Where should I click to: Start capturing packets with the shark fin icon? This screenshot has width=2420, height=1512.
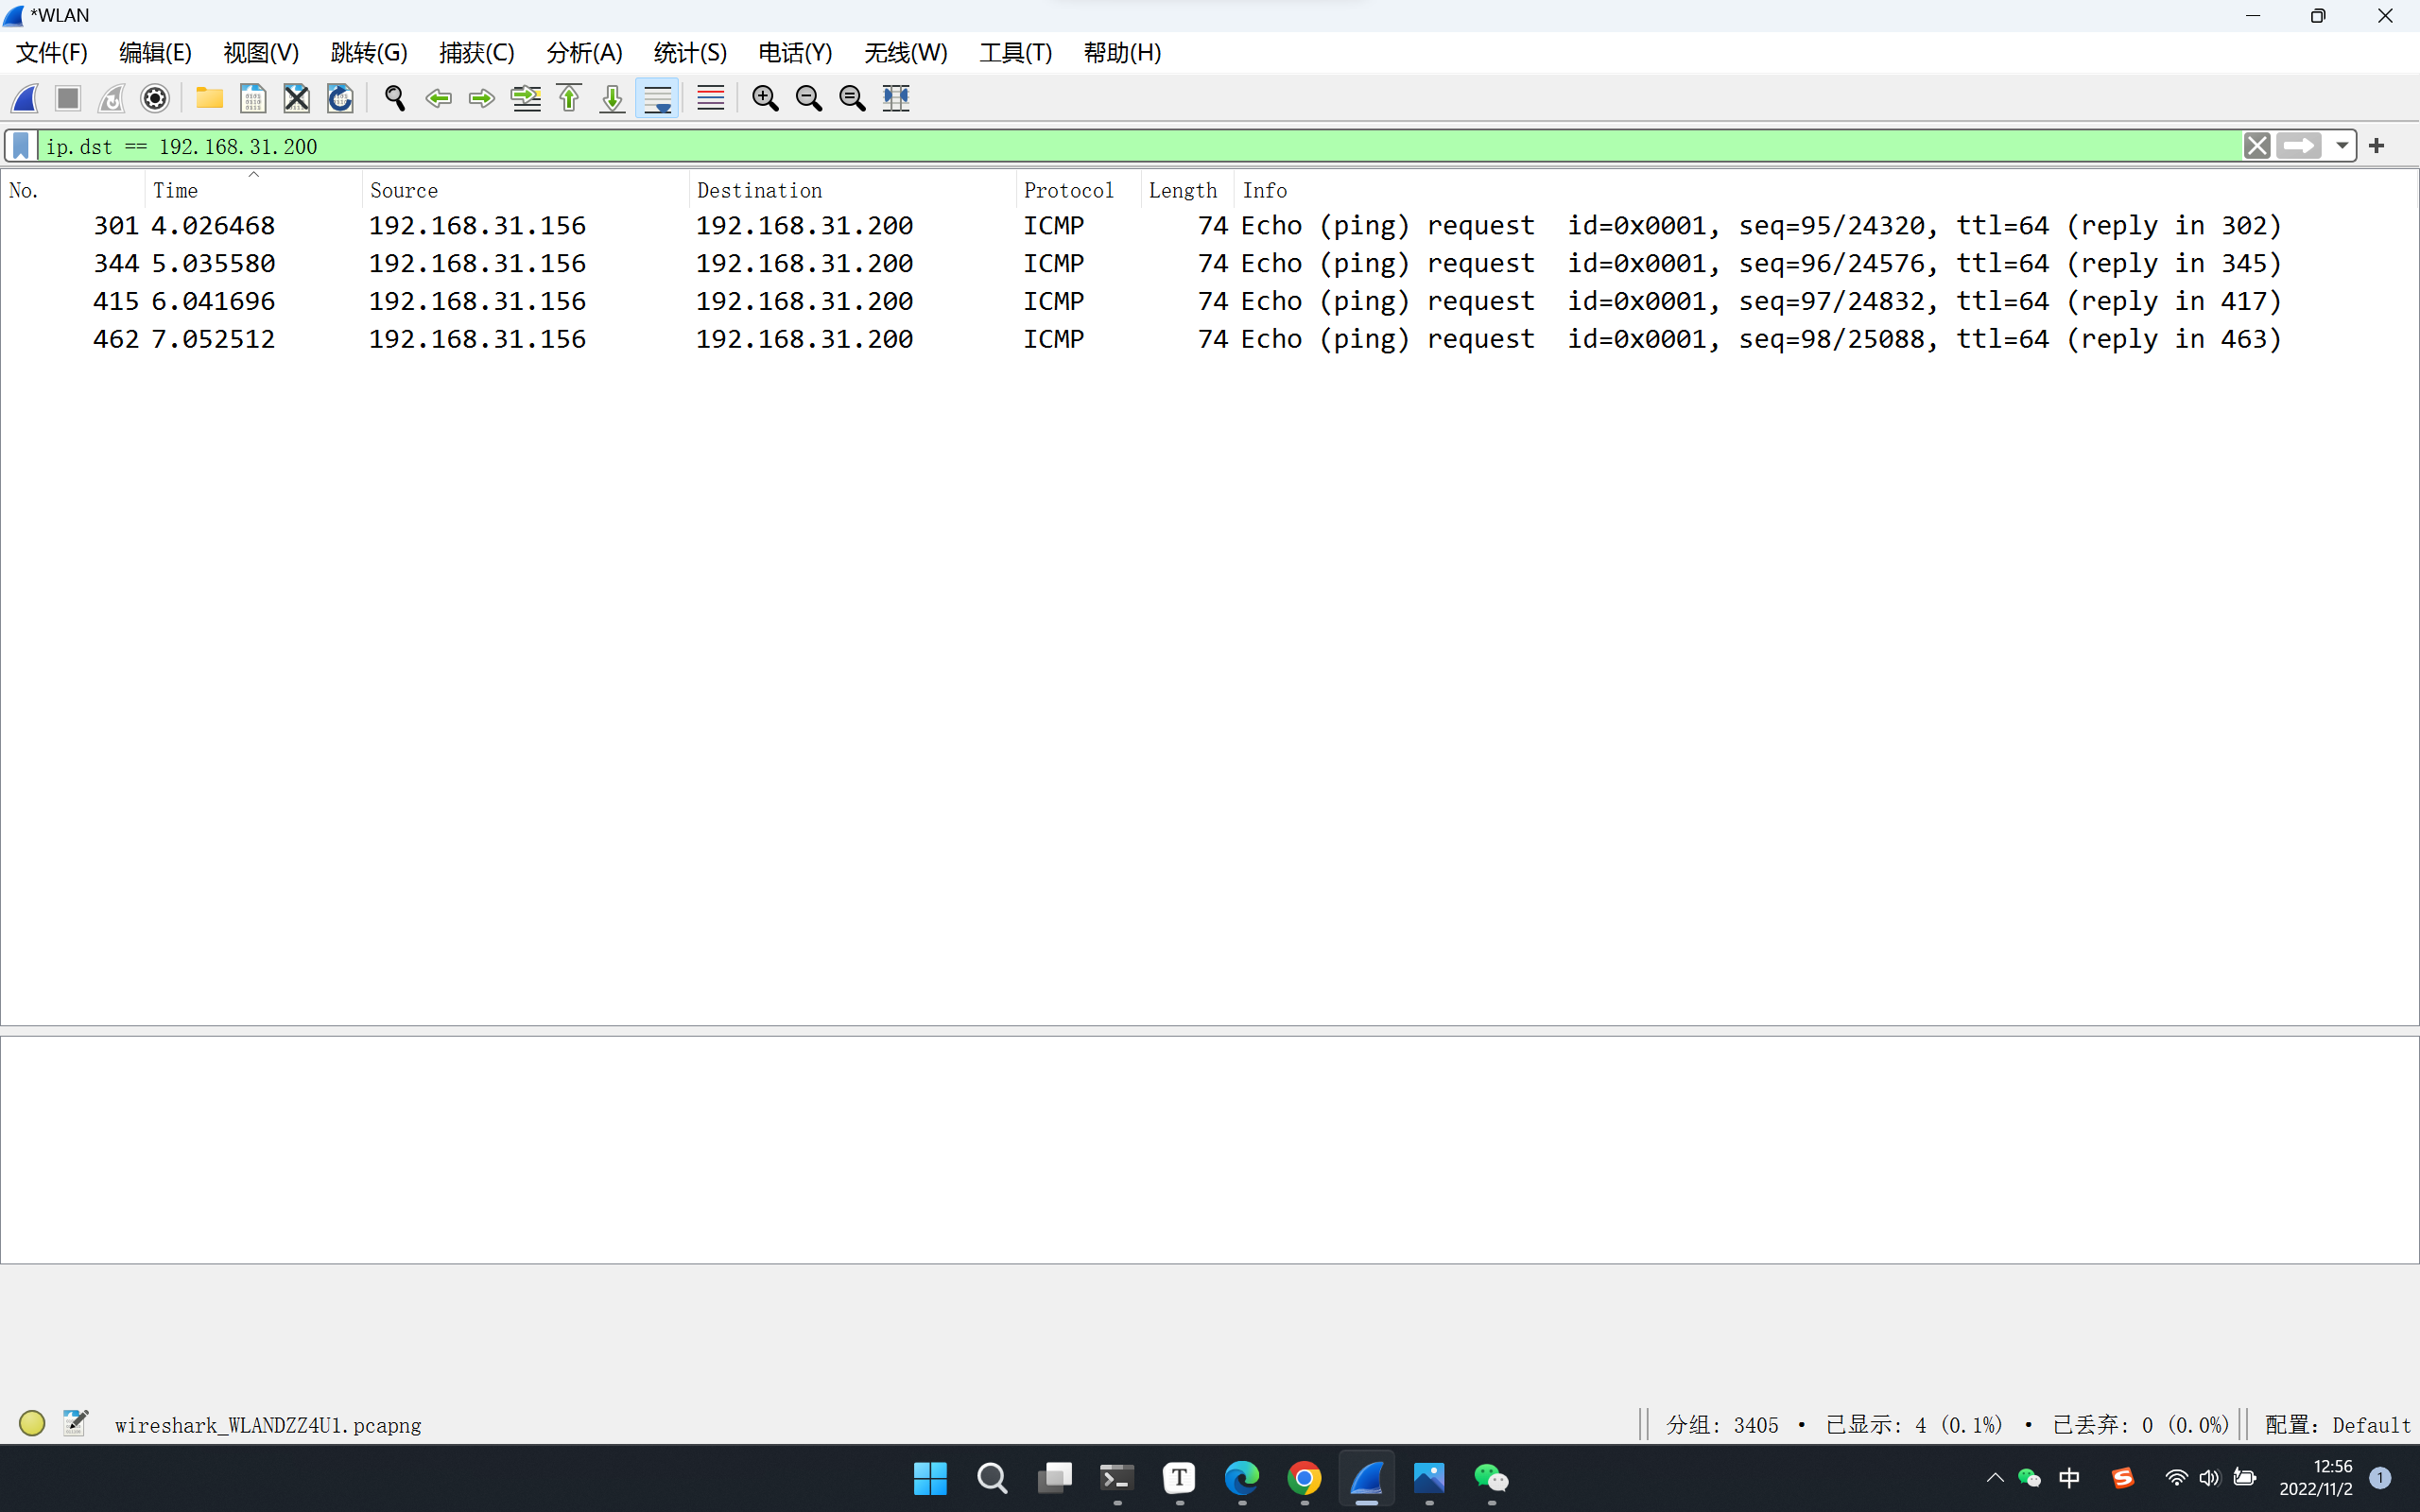click(x=25, y=98)
